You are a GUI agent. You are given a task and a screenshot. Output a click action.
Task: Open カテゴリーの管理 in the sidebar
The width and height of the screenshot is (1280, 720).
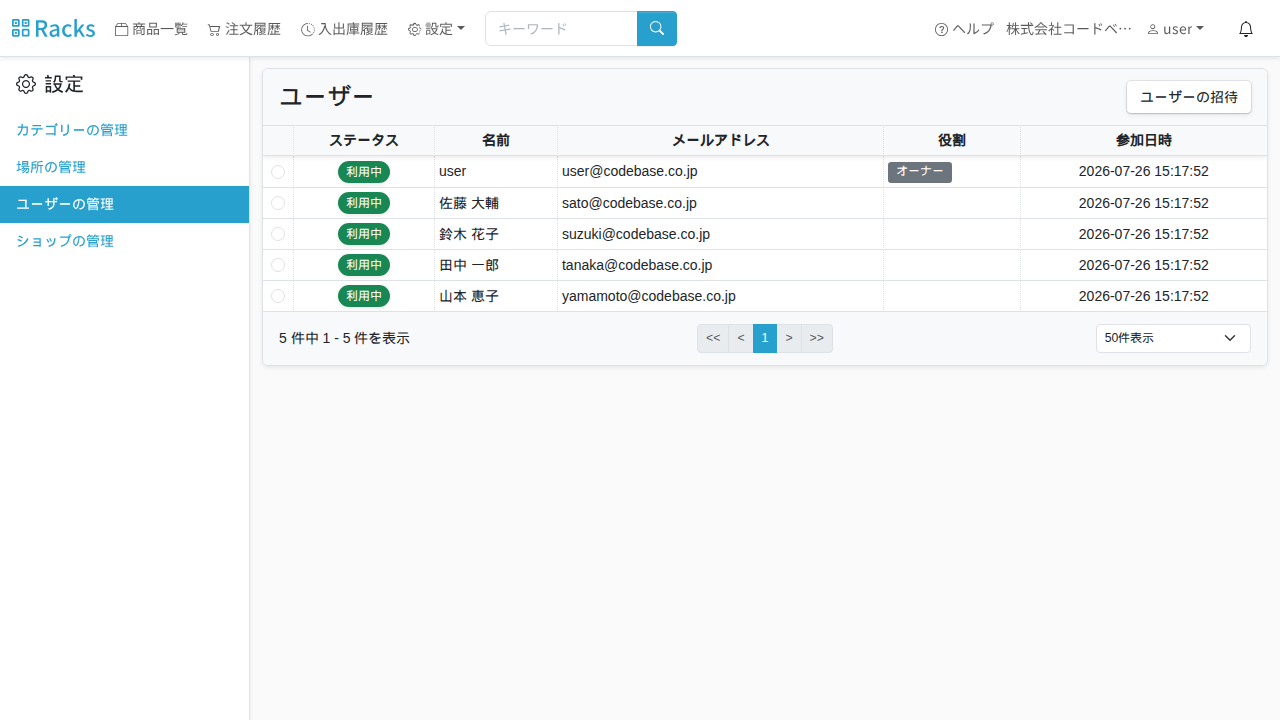(x=72, y=130)
